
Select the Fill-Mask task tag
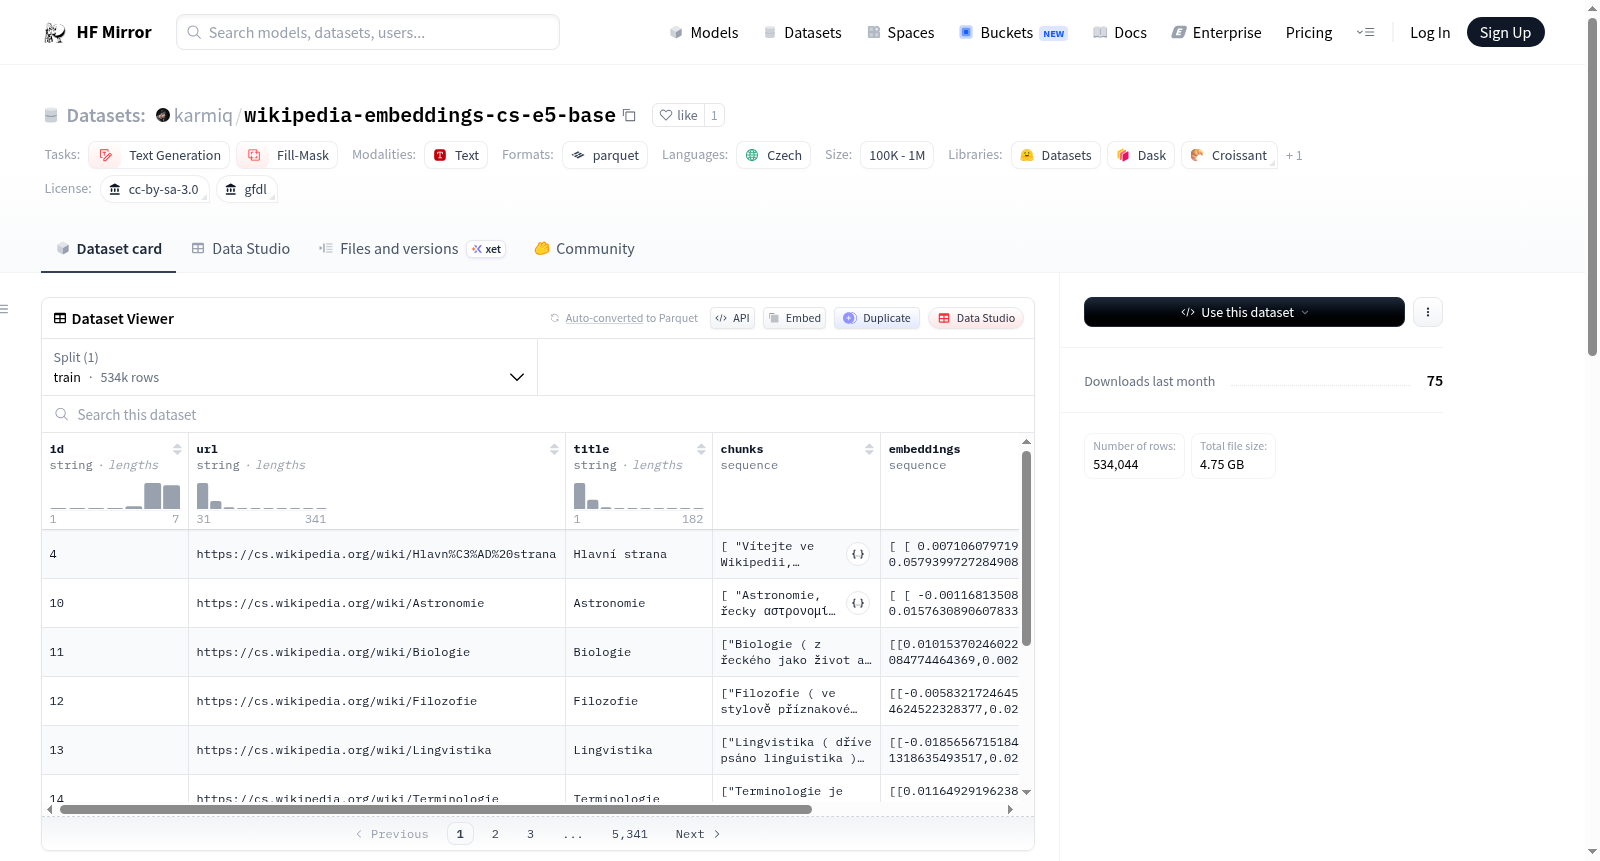pyautogui.click(x=287, y=155)
